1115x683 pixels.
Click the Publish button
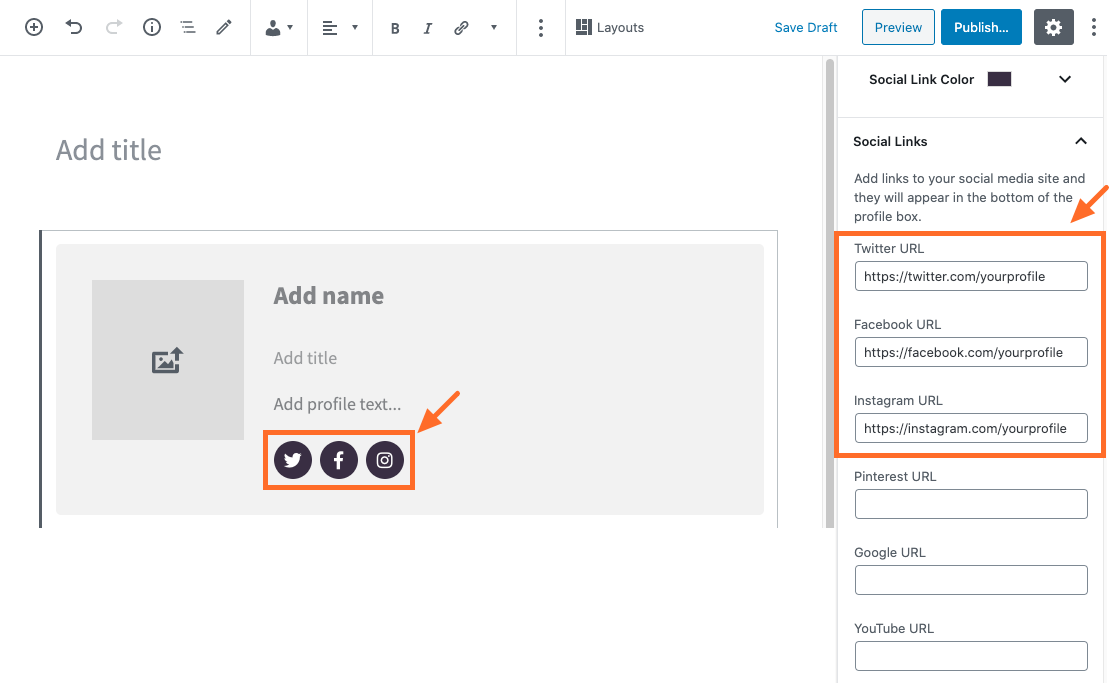(x=981, y=27)
